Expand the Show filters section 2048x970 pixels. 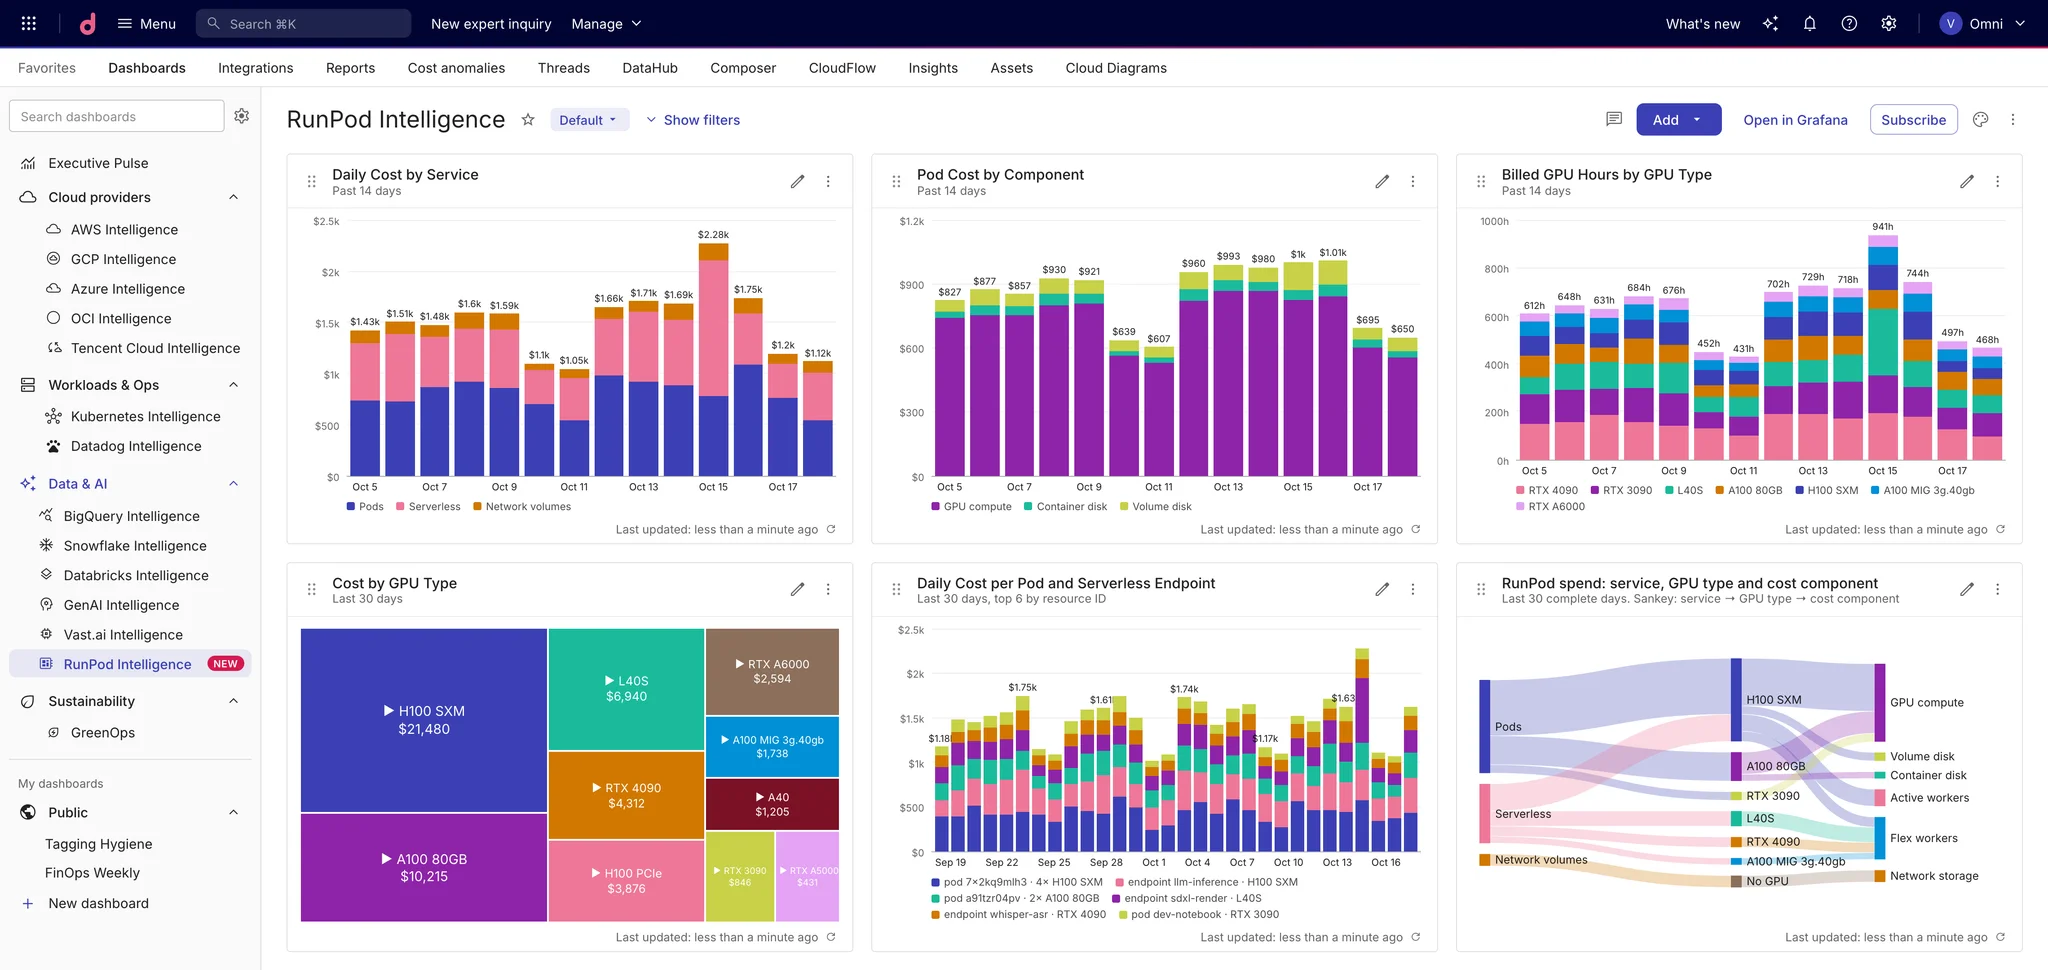692,120
